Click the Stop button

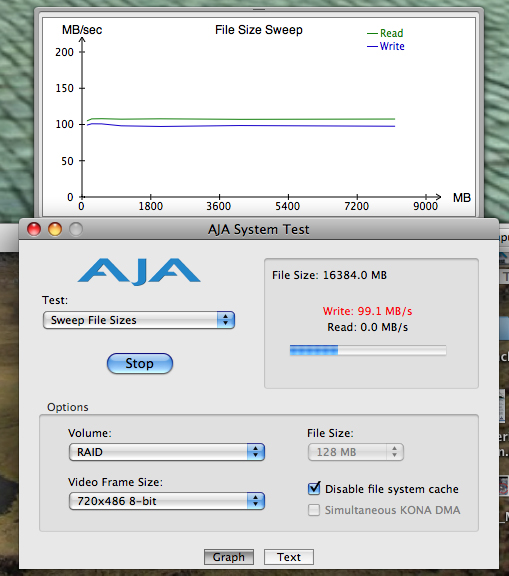pos(140,363)
